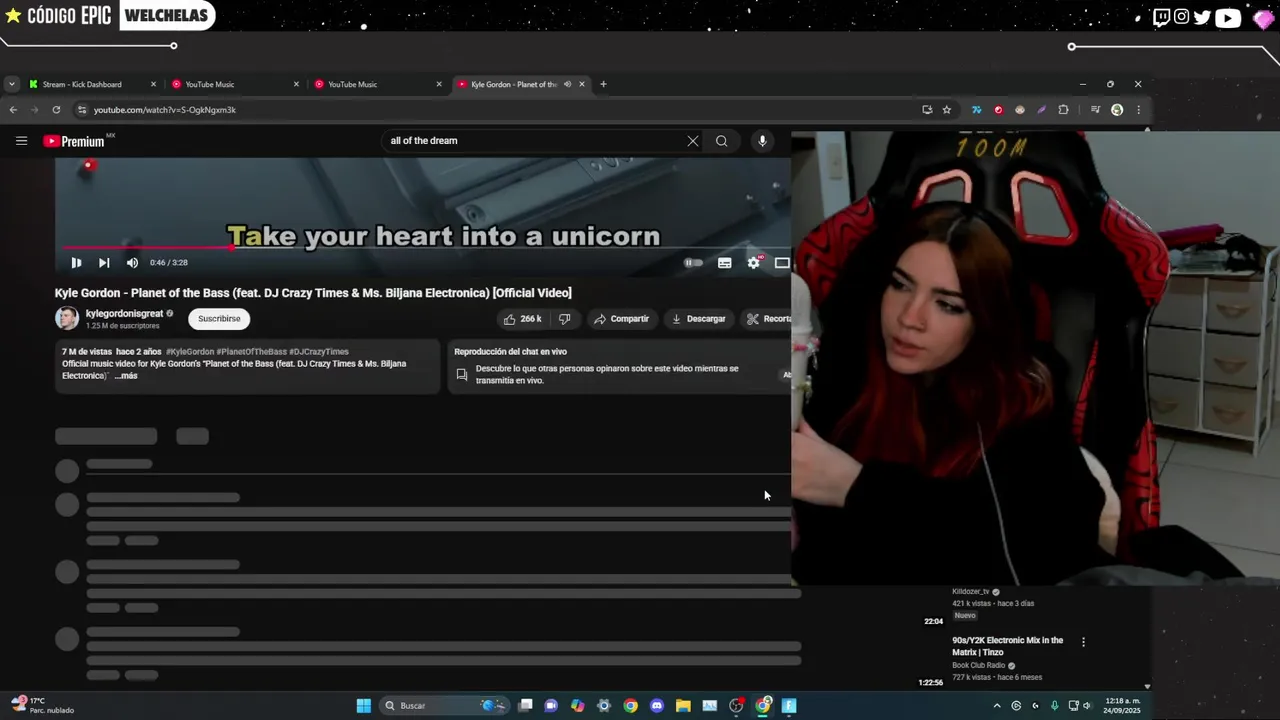Open the Settings gear in the taskbar
1280x720 pixels.
604,706
